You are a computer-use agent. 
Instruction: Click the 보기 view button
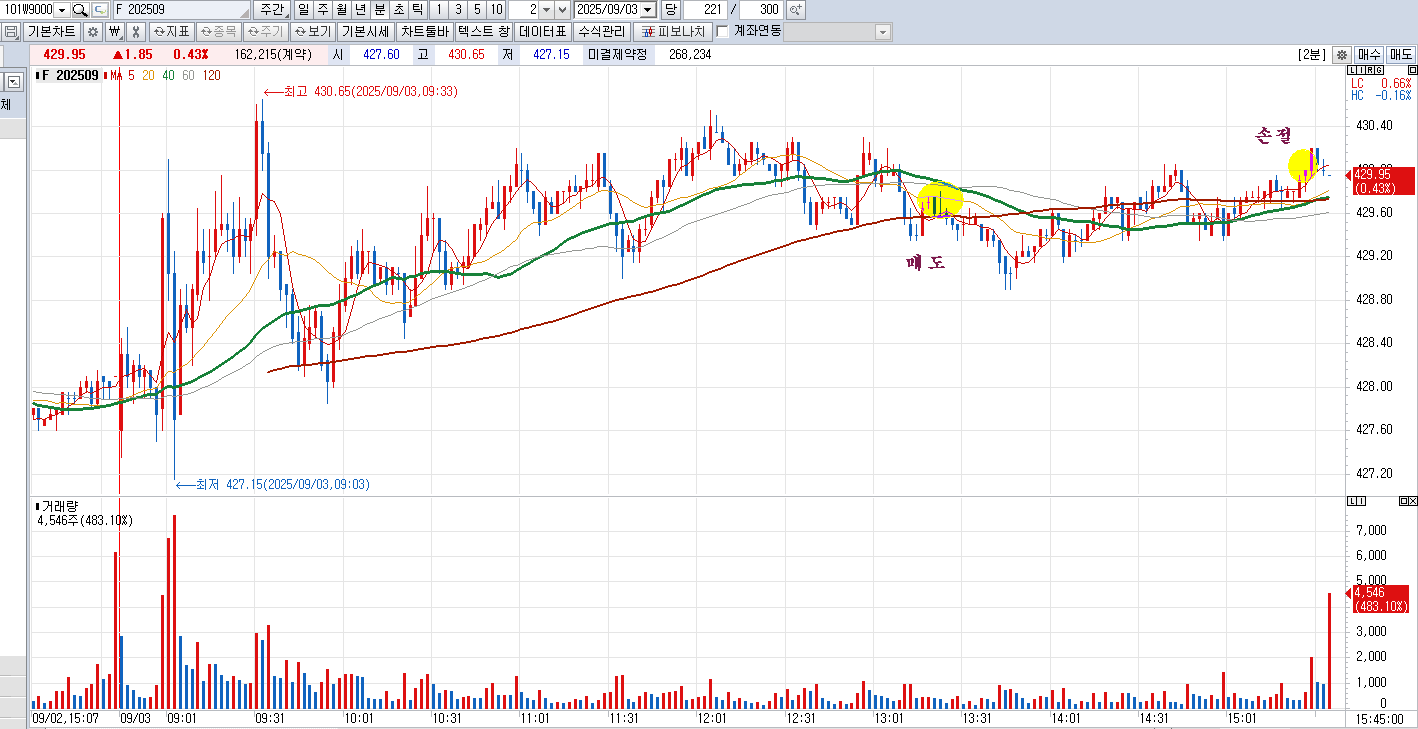point(312,31)
